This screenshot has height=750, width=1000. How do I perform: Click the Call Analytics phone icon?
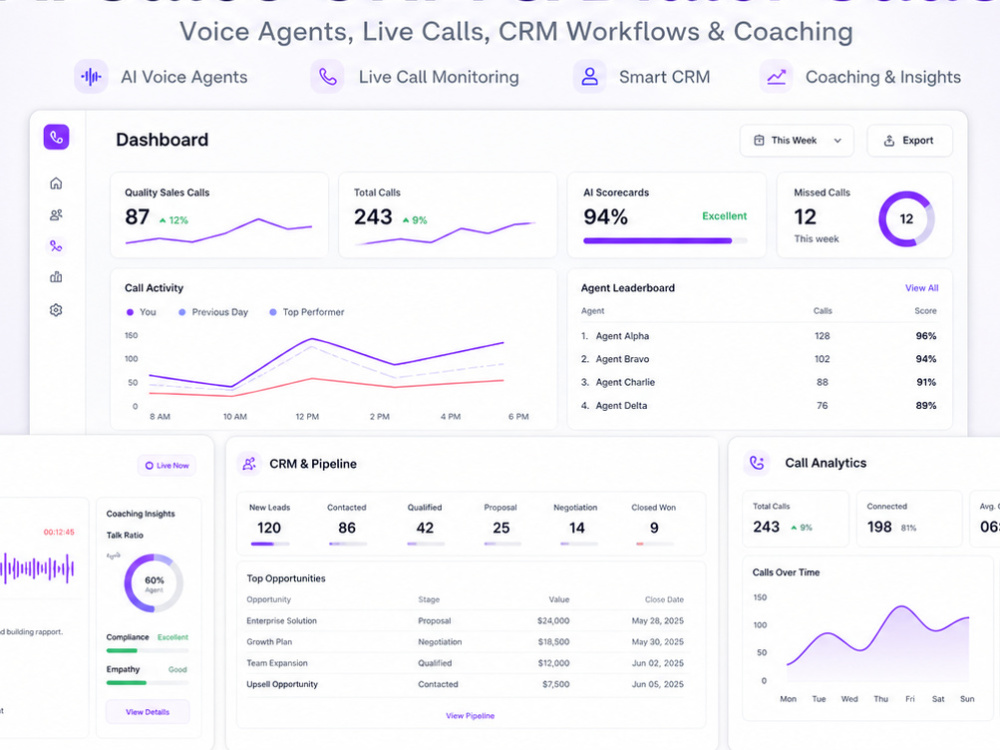(757, 463)
